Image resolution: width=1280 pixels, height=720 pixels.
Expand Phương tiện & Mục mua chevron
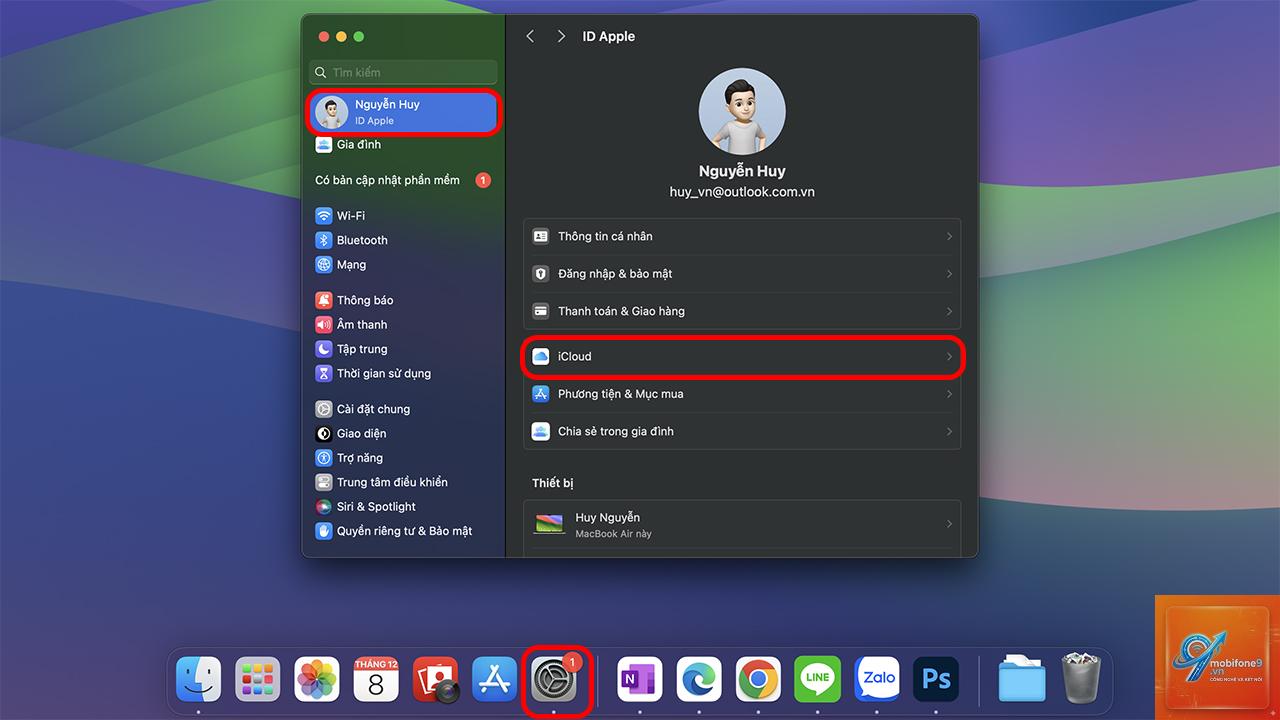pos(949,394)
